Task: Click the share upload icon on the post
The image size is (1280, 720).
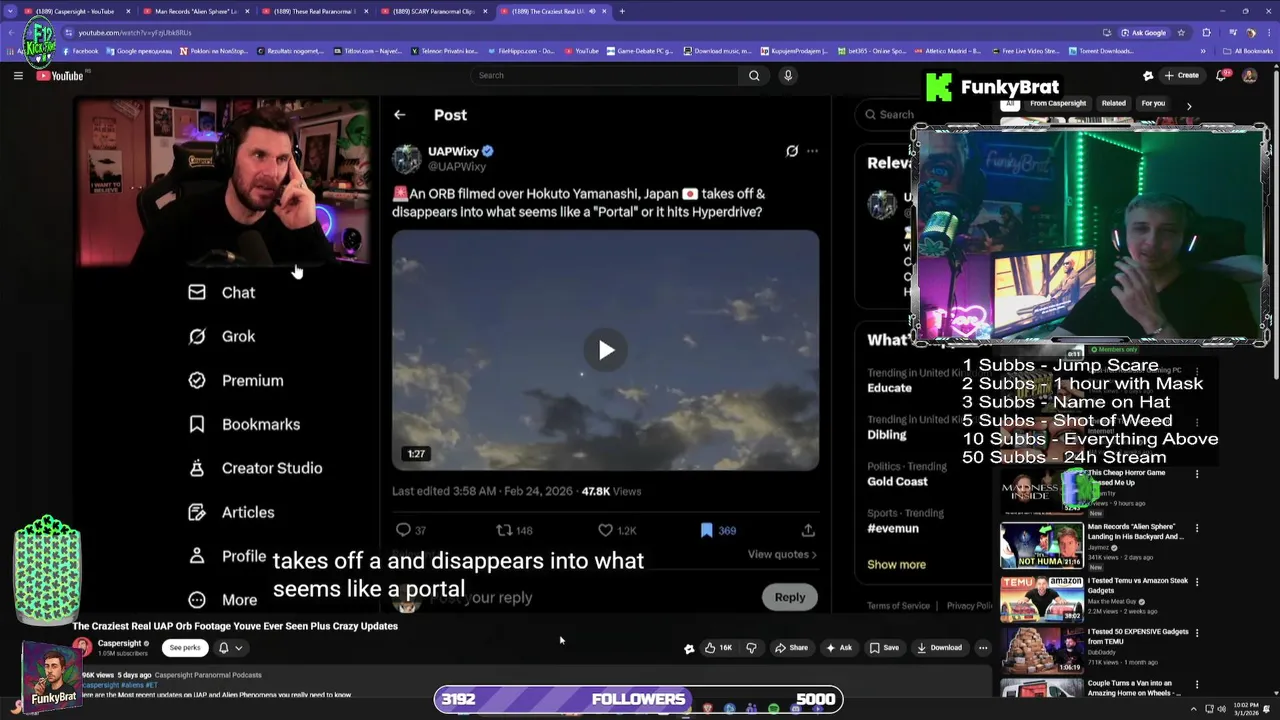Action: tap(808, 530)
